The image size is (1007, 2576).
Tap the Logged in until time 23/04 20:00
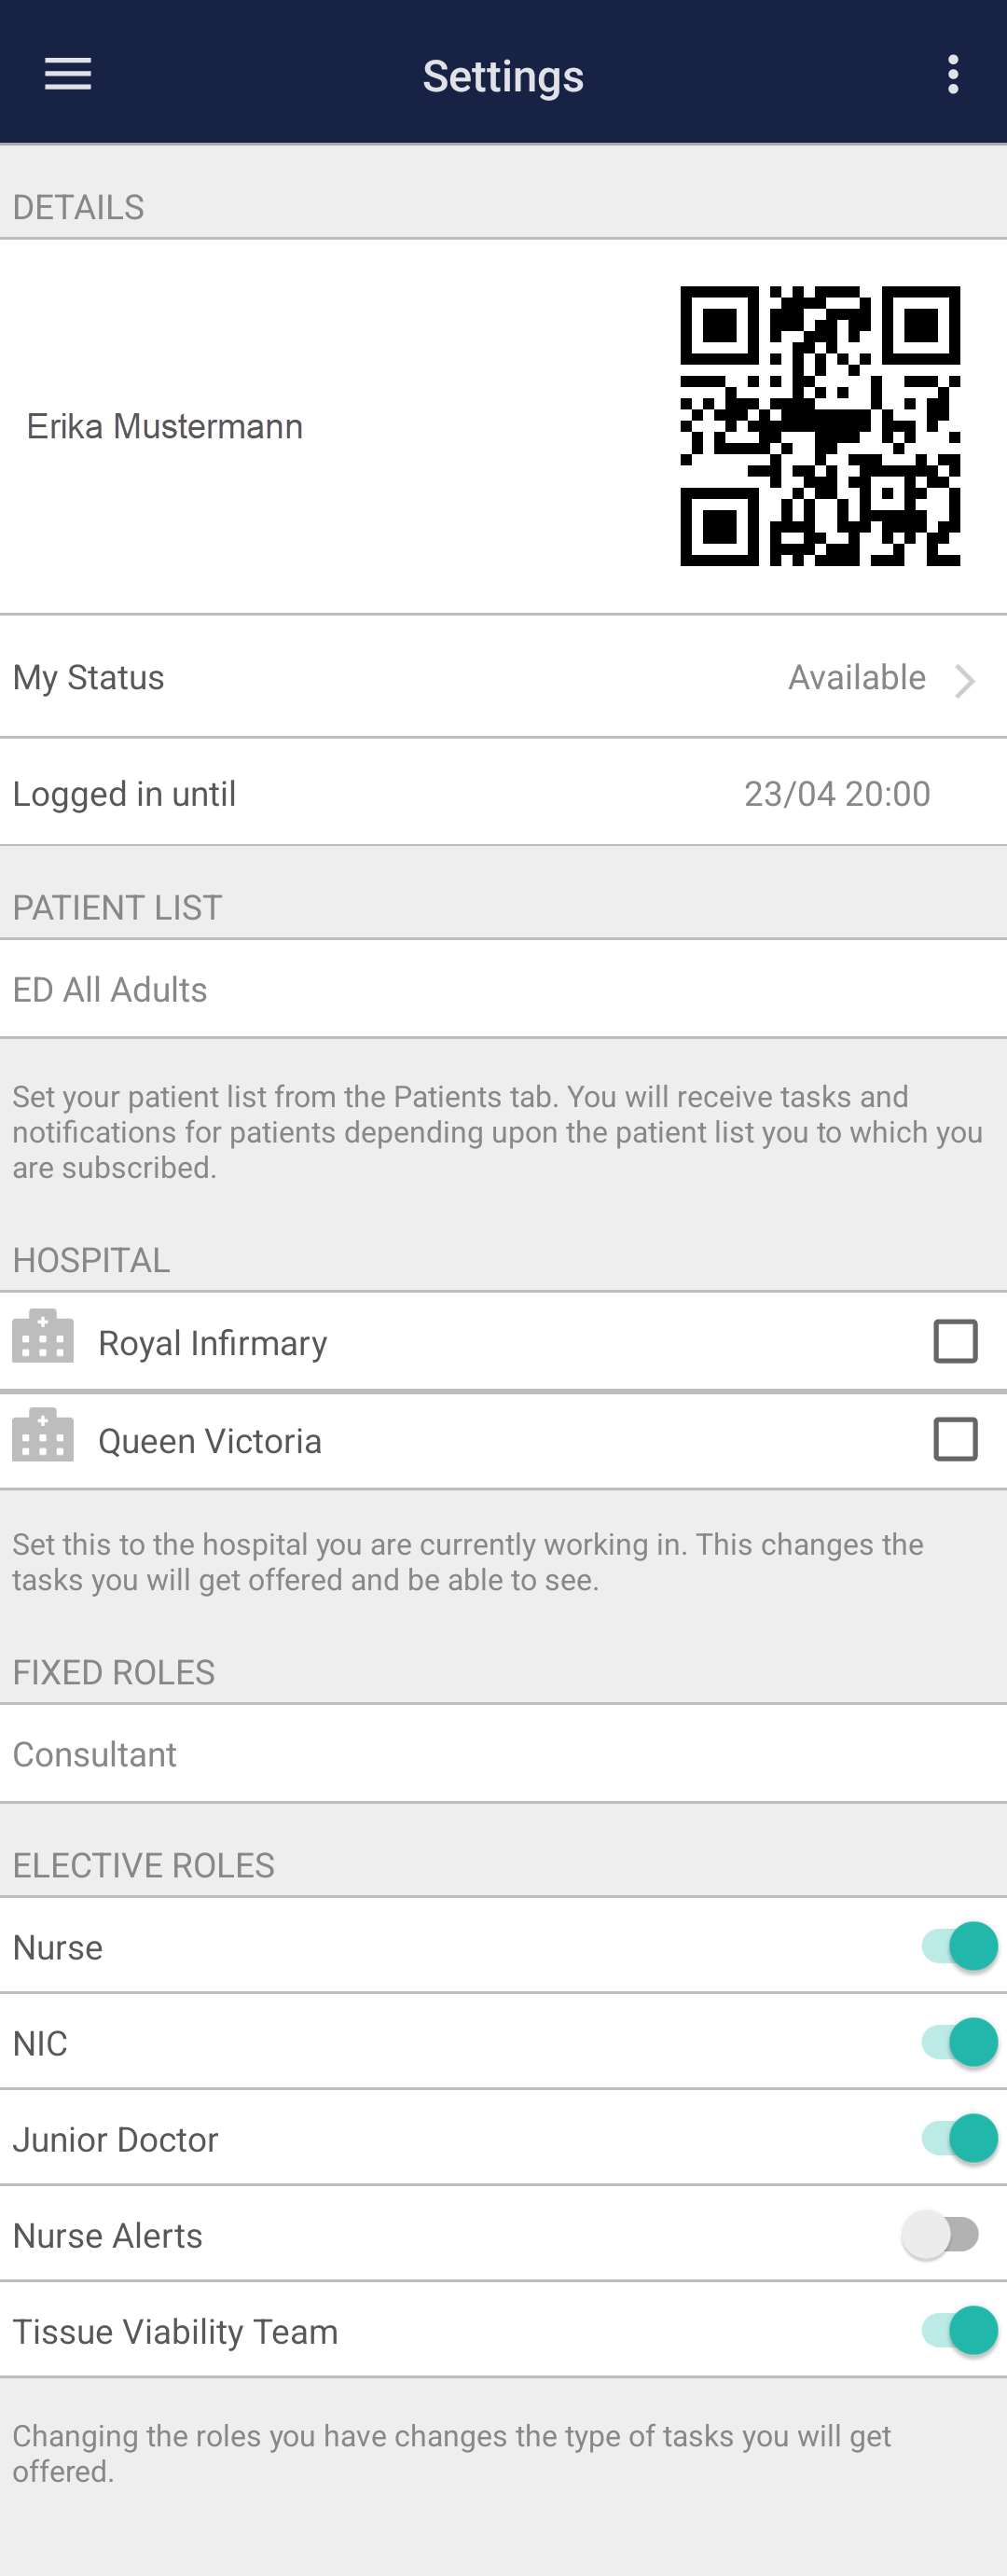[837, 794]
